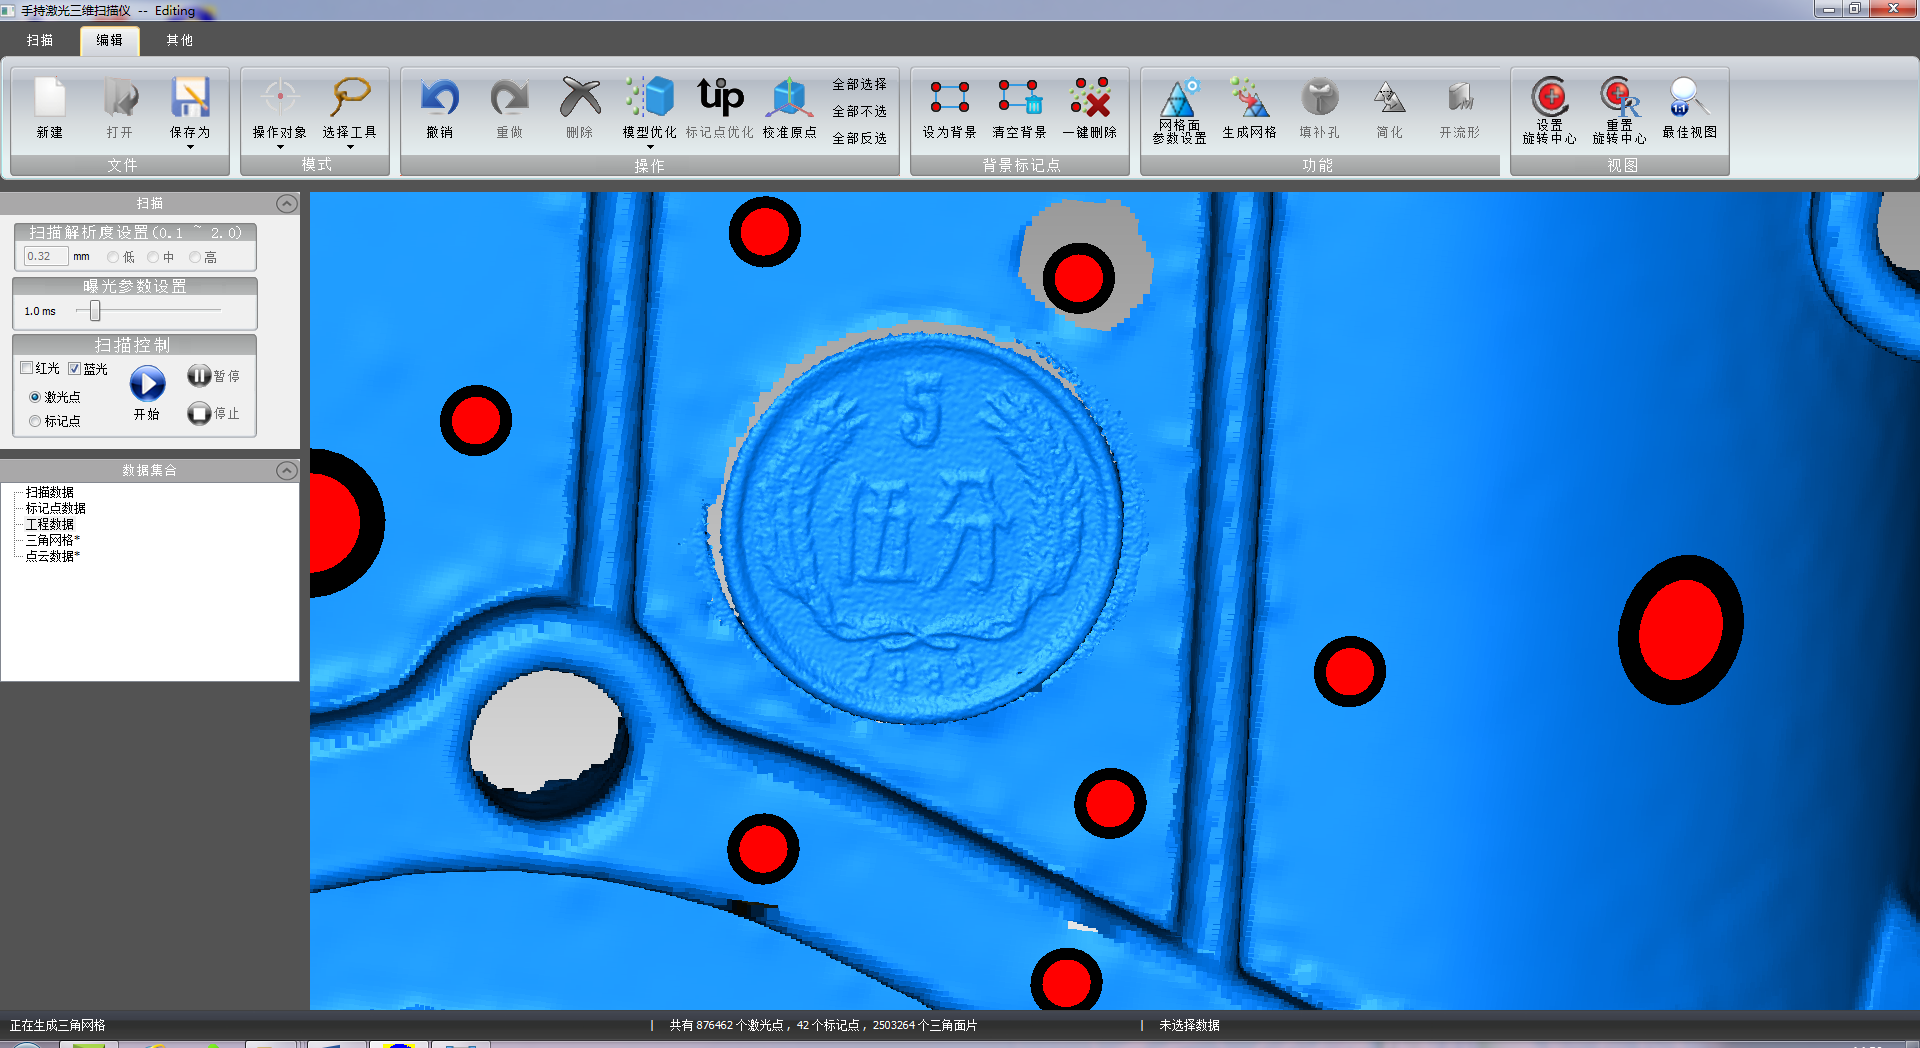Switch to the 扫描 ribbon tab
This screenshot has width=1920, height=1048.
pyautogui.click(x=40, y=40)
